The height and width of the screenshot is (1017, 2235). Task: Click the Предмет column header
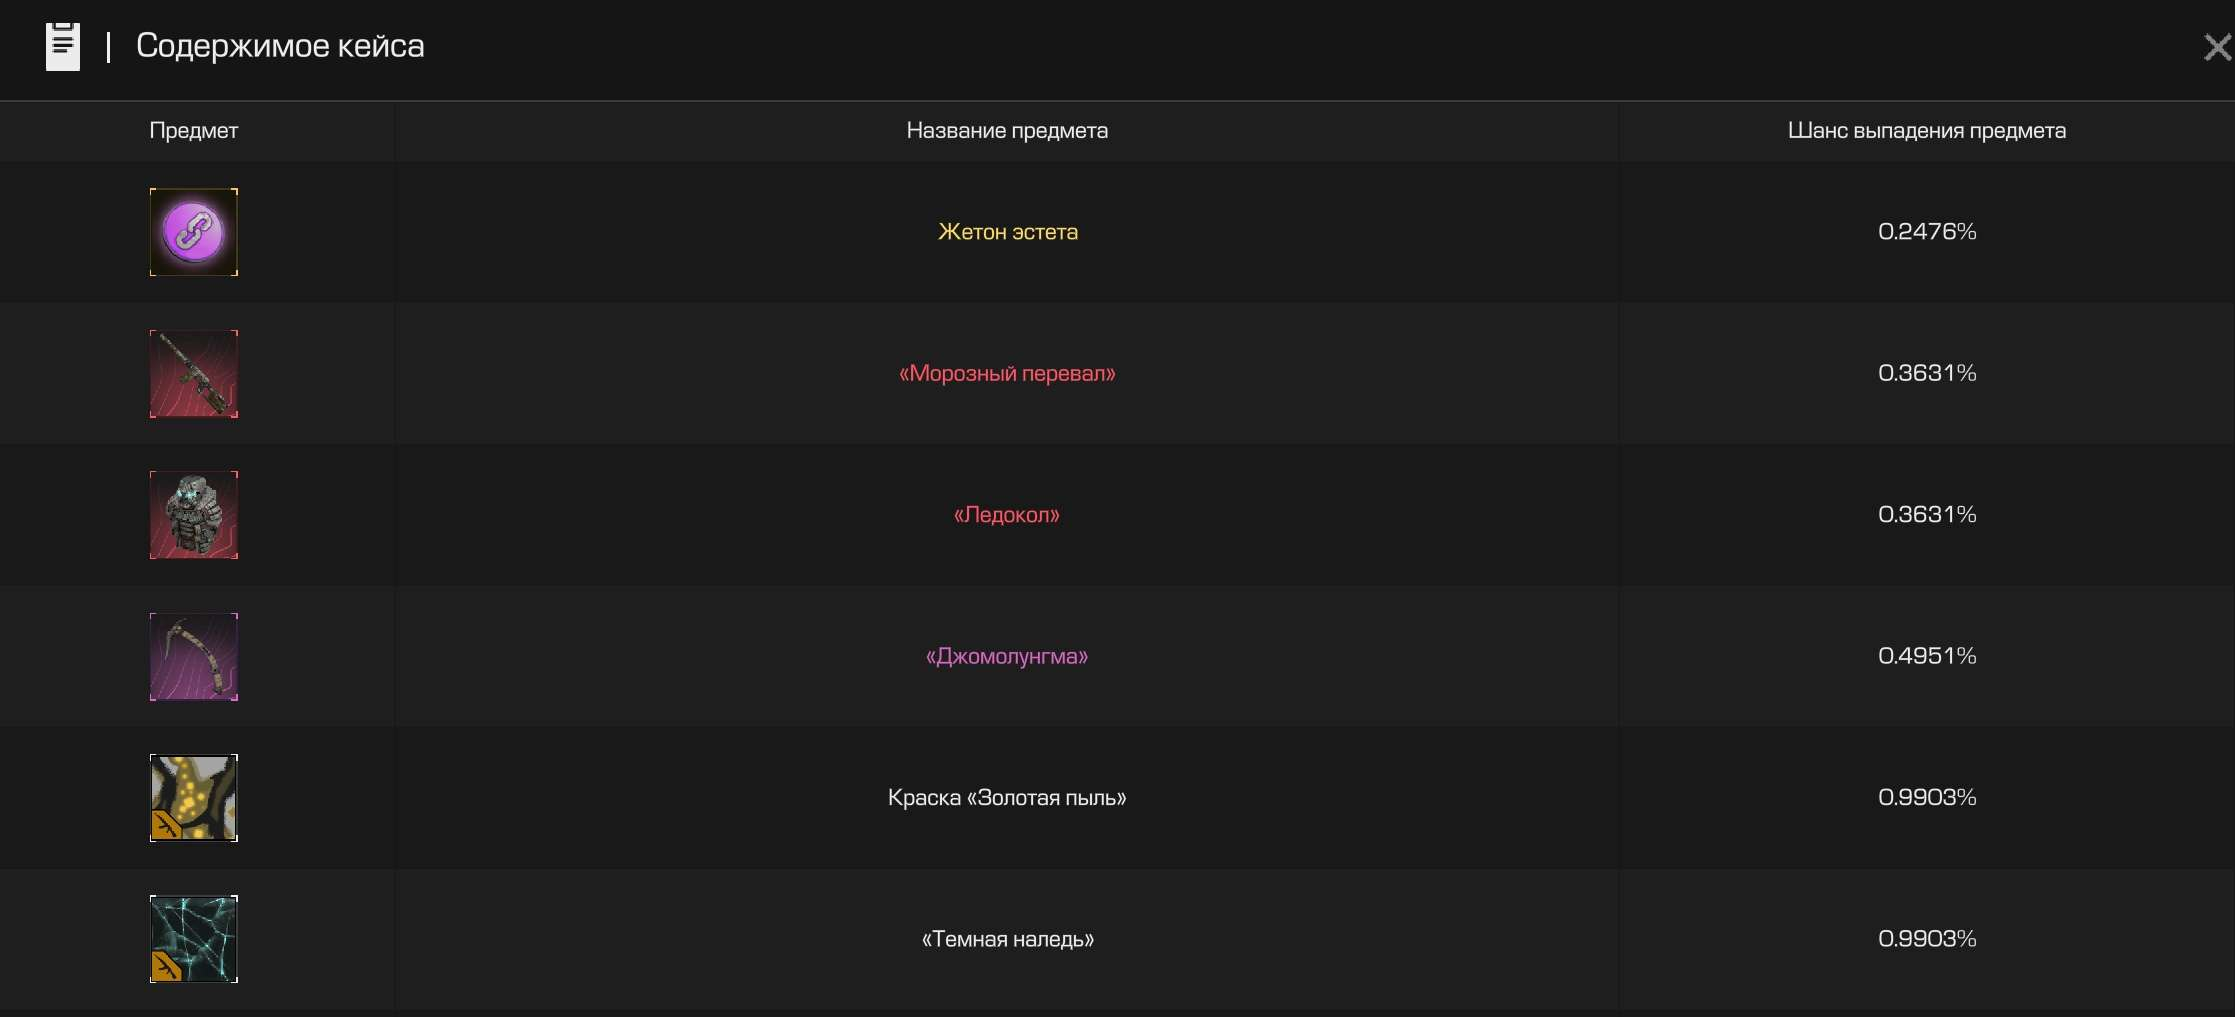pyautogui.click(x=194, y=131)
